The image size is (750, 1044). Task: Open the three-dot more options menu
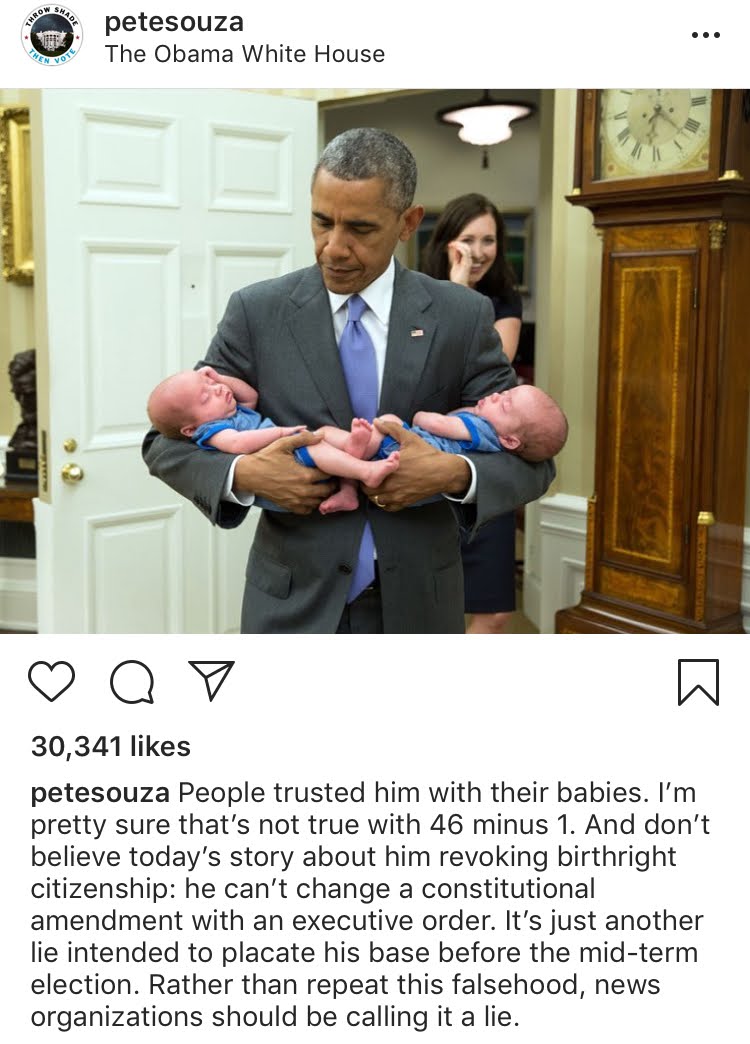tap(706, 35)
